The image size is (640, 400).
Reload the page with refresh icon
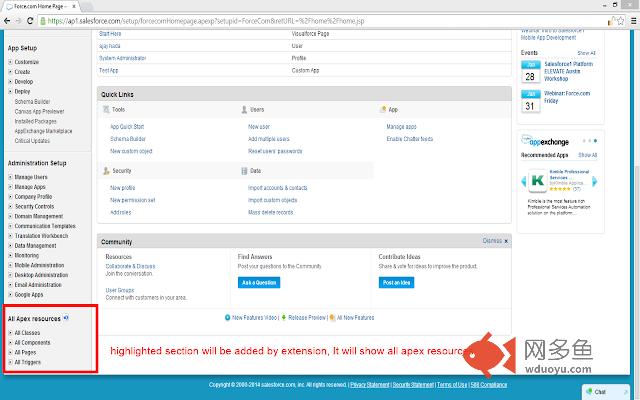(30, 20)
